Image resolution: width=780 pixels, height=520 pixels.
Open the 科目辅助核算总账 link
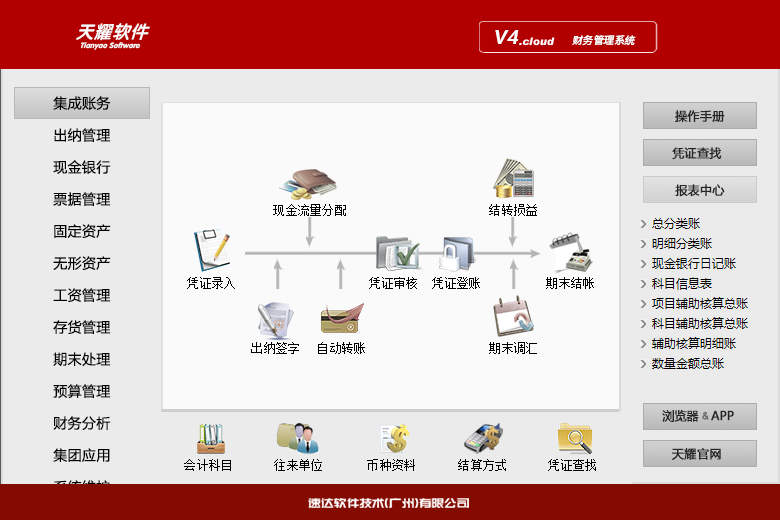tap(700, 323)
